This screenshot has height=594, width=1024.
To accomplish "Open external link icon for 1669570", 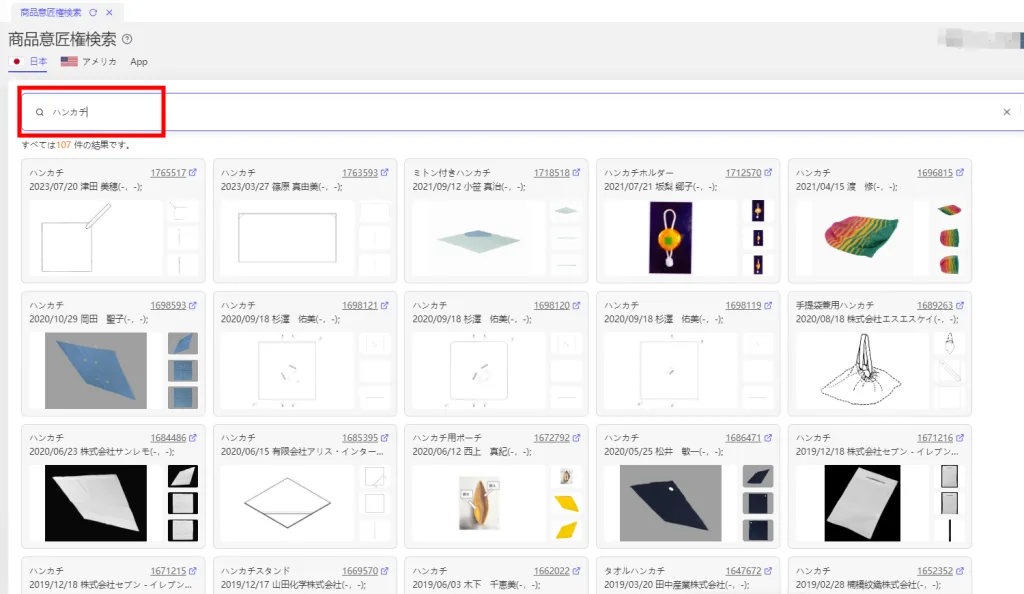I will 384,571.
